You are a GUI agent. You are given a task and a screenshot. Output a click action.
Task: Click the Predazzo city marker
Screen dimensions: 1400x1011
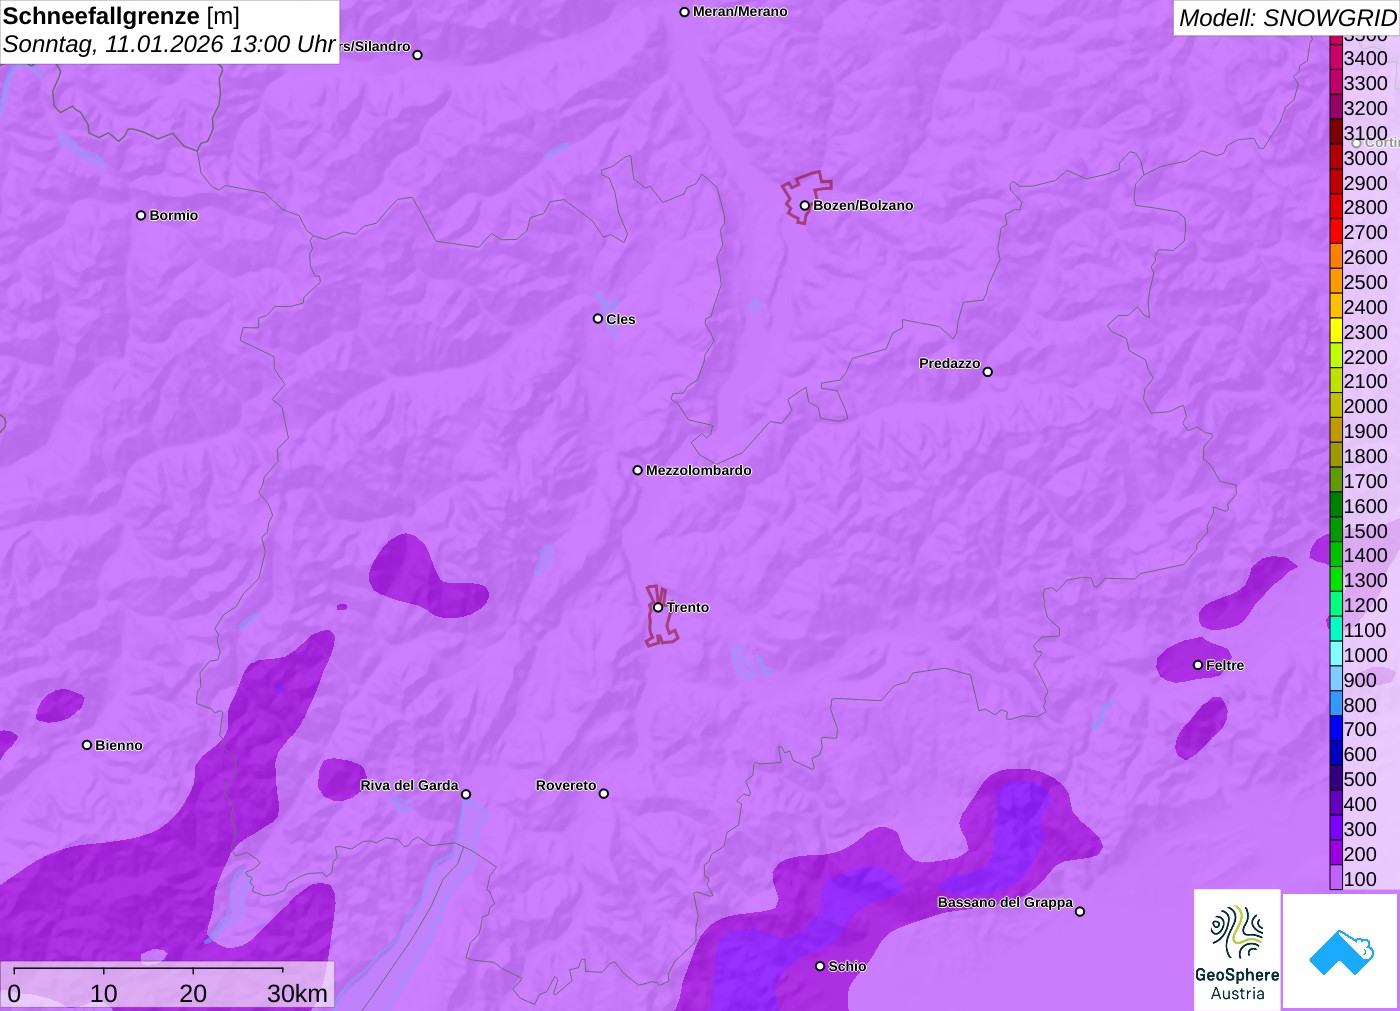pos(988,372)
